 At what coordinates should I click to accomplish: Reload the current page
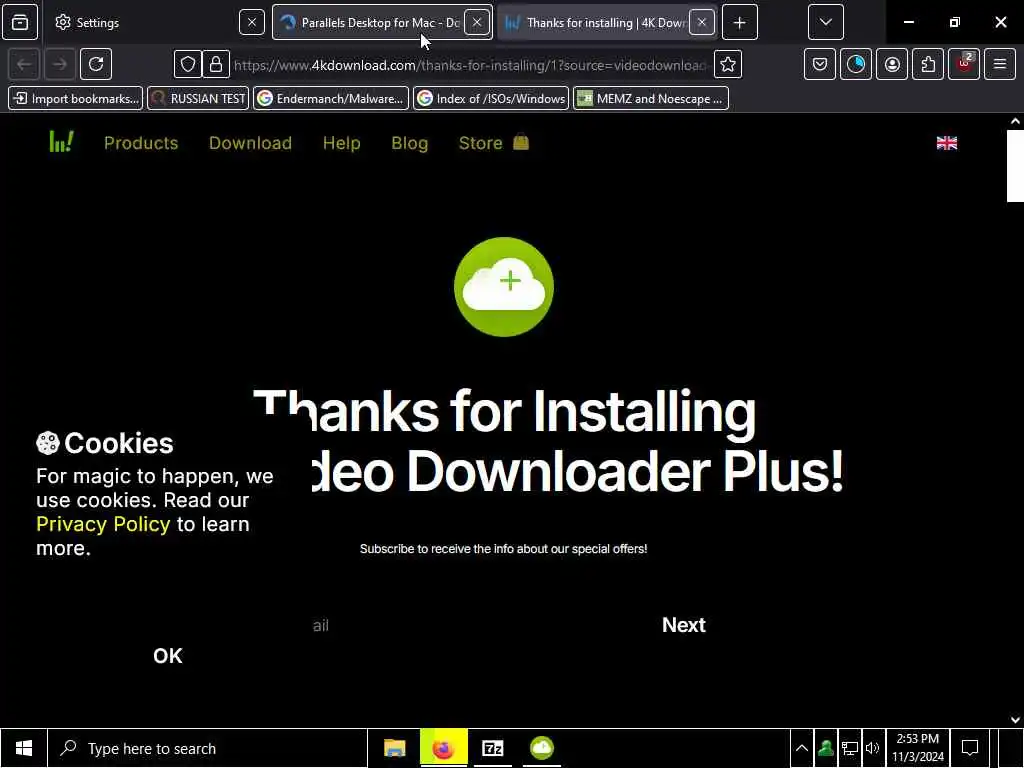pyautogui.click(x=96, y=65)
